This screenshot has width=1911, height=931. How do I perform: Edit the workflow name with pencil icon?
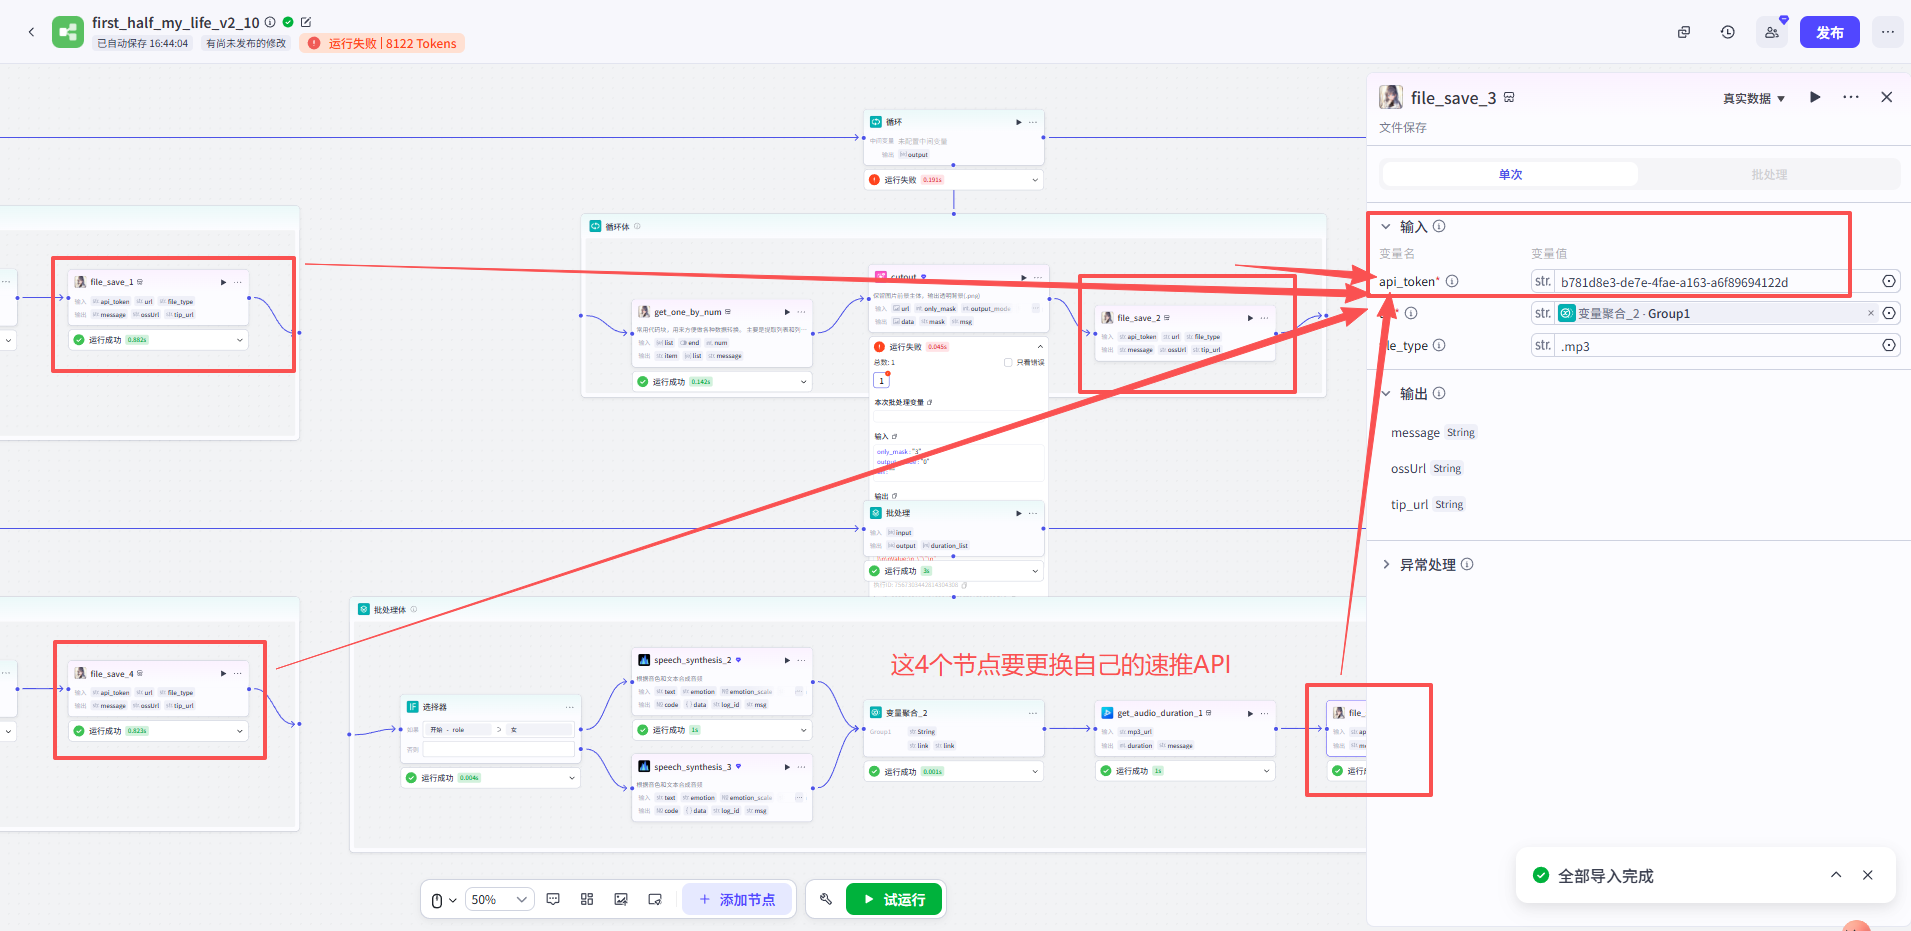tap(306, 22)
